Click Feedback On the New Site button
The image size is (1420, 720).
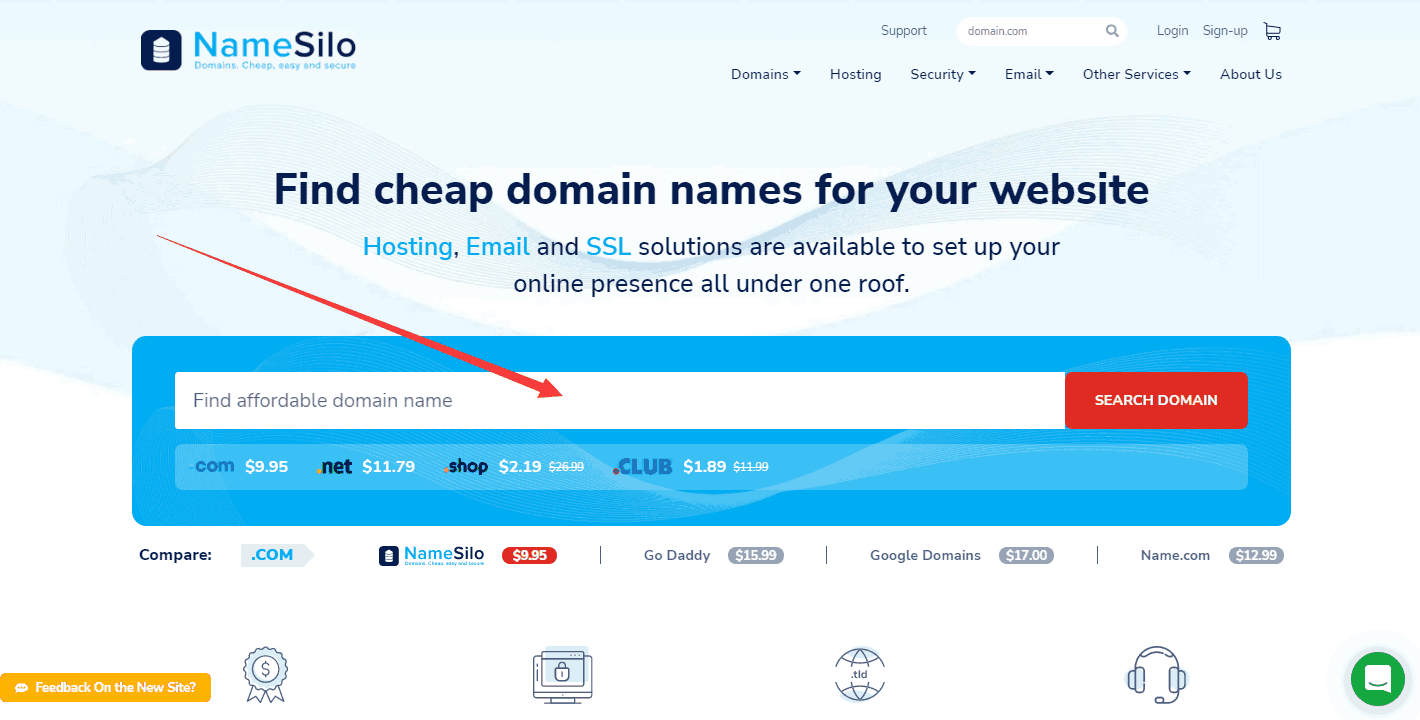[x=105, y=688]
